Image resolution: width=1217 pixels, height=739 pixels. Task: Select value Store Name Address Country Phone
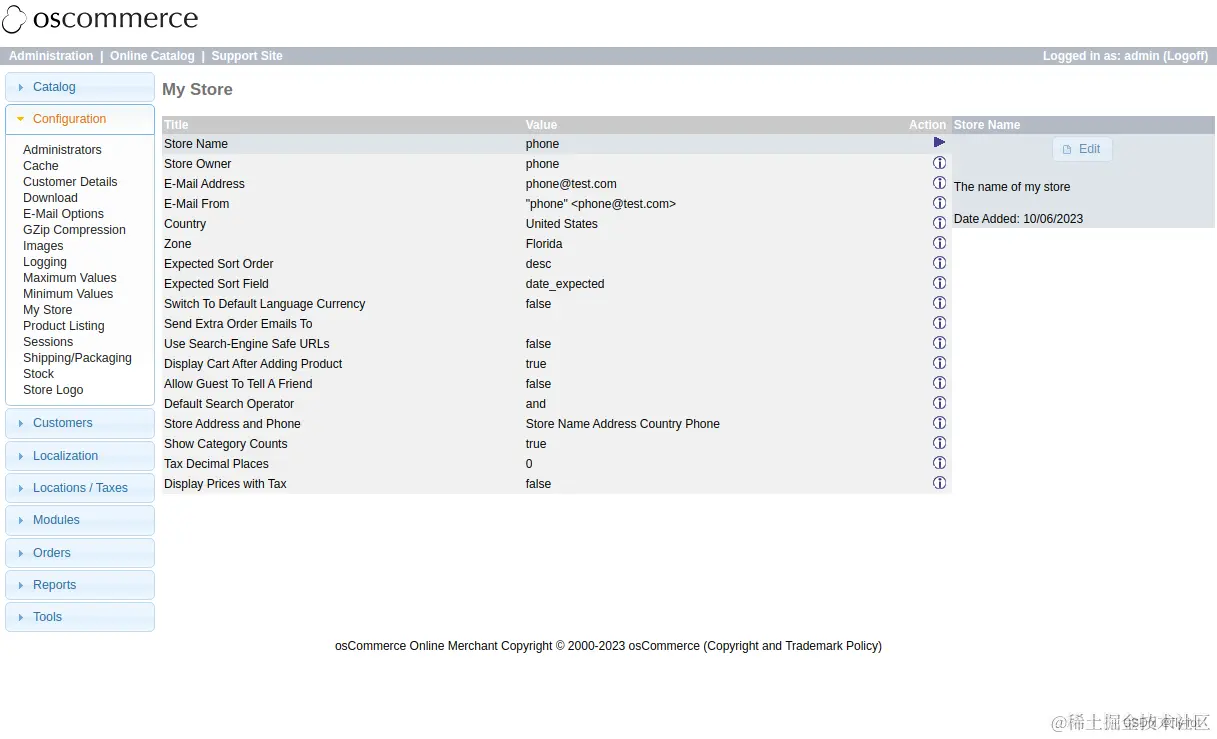tap(623, 424)
